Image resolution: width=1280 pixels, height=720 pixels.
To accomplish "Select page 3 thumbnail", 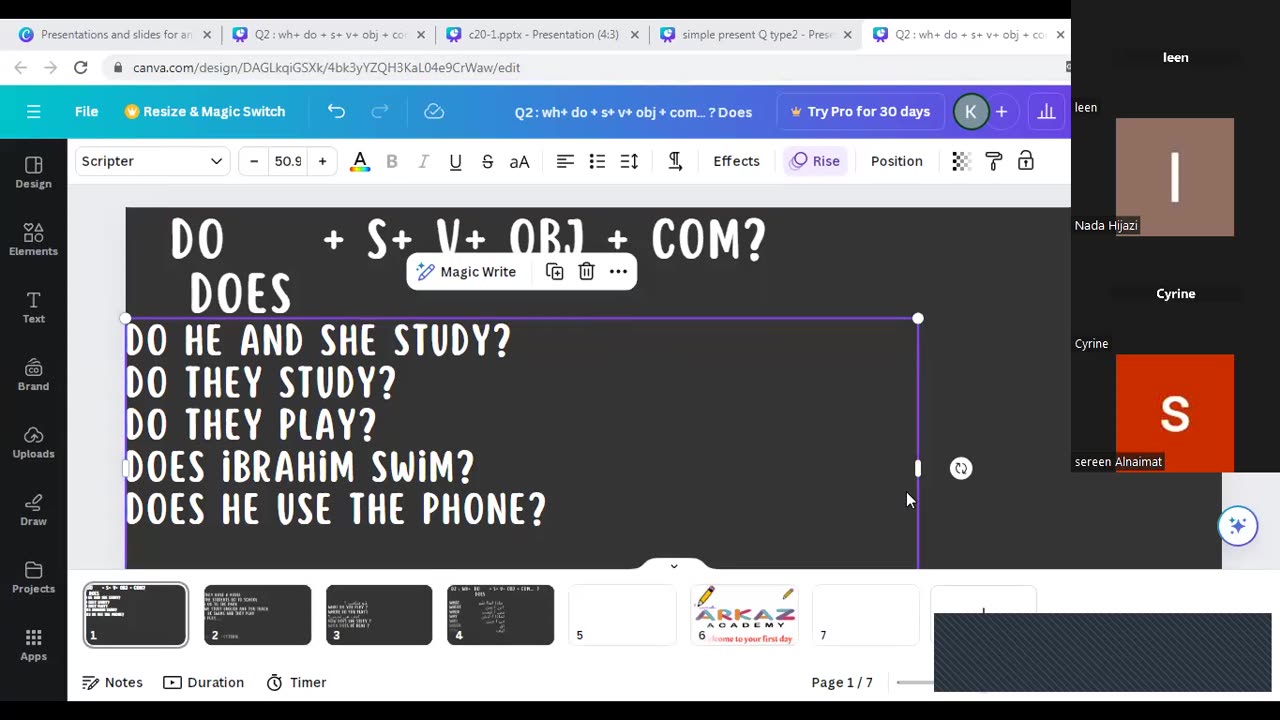I will tap(379, 615).
